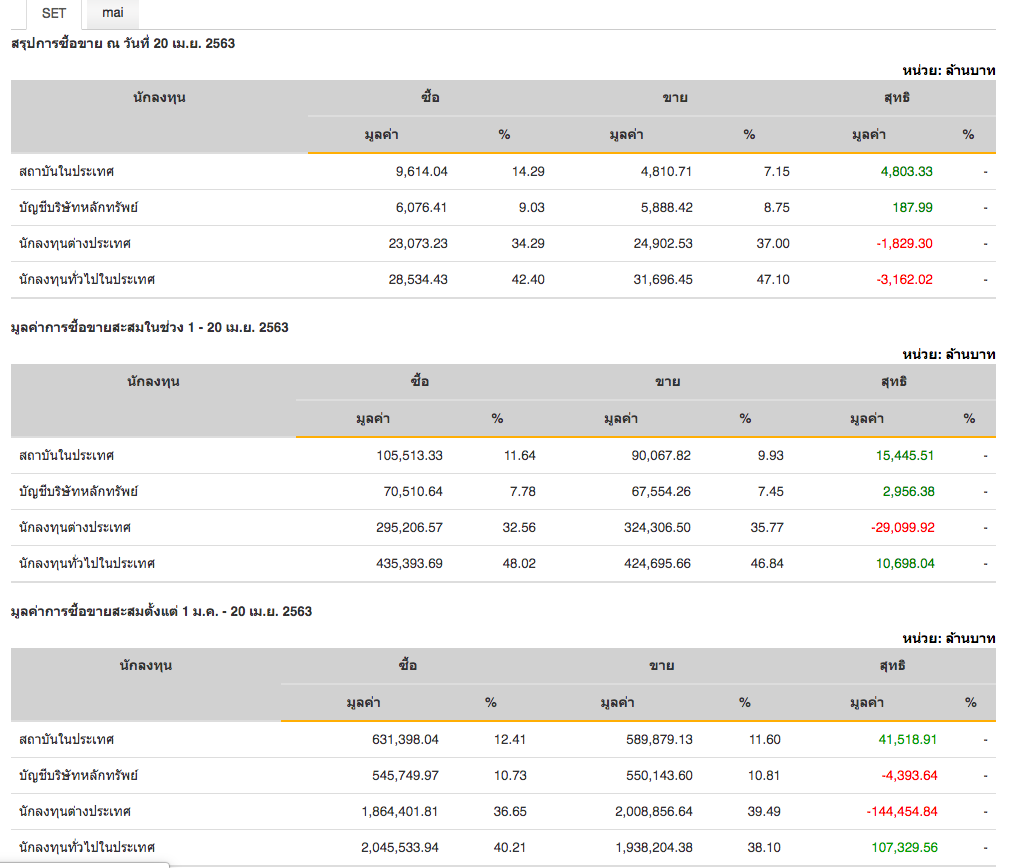The image size is (1017, 868).
Task: Select daily foreign investor net -1,829.30
Action: (x=905, y=243)
